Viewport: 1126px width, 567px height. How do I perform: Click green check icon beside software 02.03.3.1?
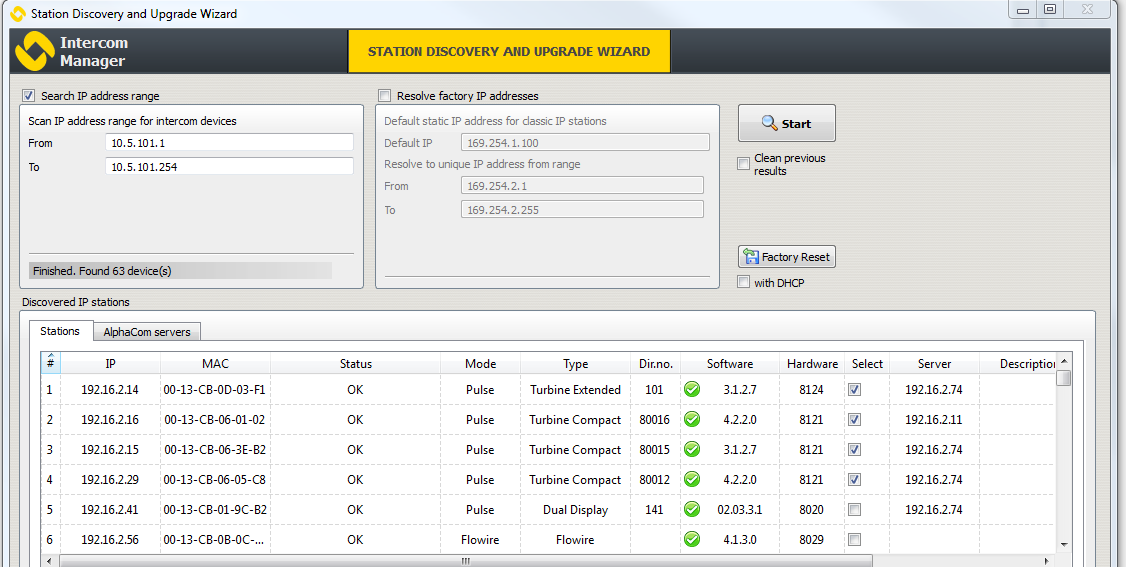click(692, 510)
